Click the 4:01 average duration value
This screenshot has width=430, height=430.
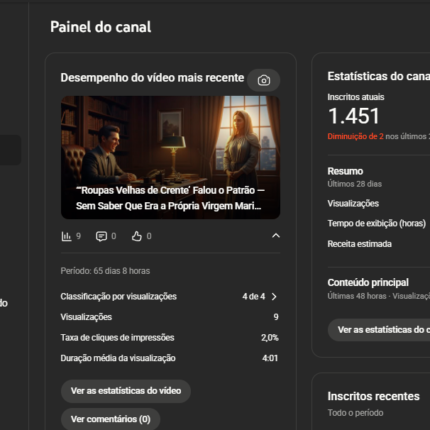point(270,358)
